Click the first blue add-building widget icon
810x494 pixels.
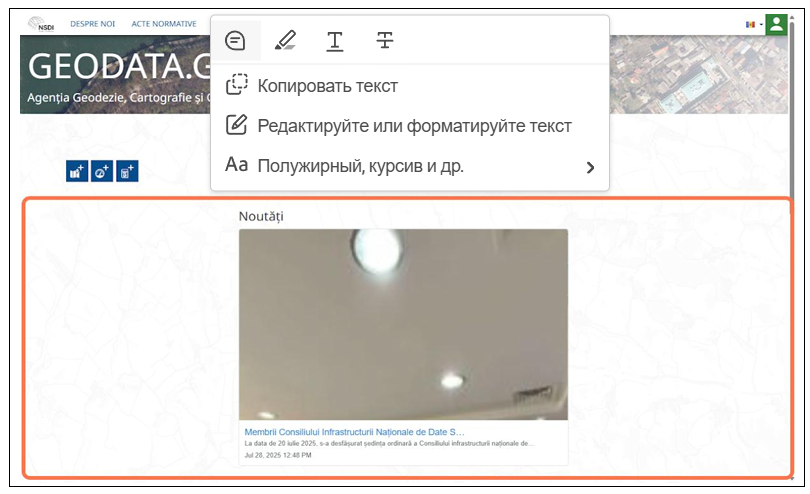click(x=76, y=171)
